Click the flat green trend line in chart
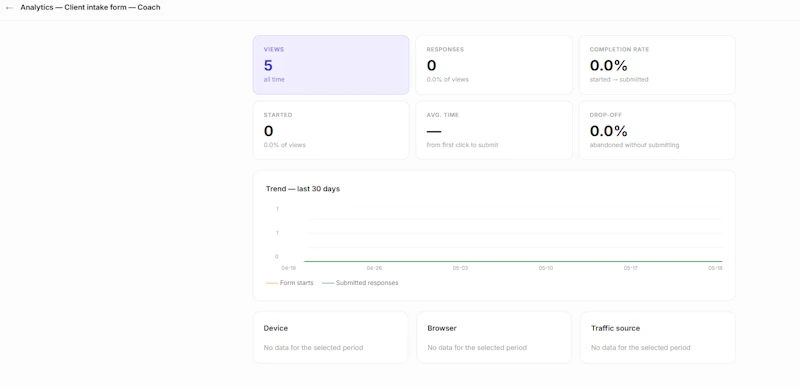This screenshot has height=389, width=800. (514, 261)
